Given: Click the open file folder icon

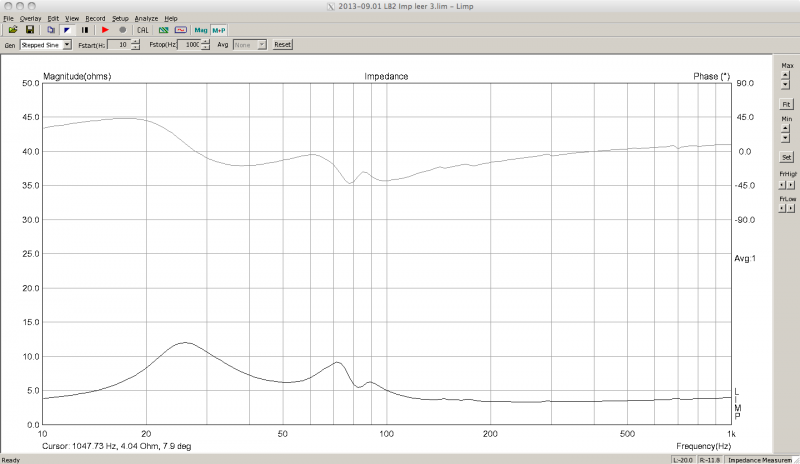Looking at the screenshot, I should click(x=13, y=30).
